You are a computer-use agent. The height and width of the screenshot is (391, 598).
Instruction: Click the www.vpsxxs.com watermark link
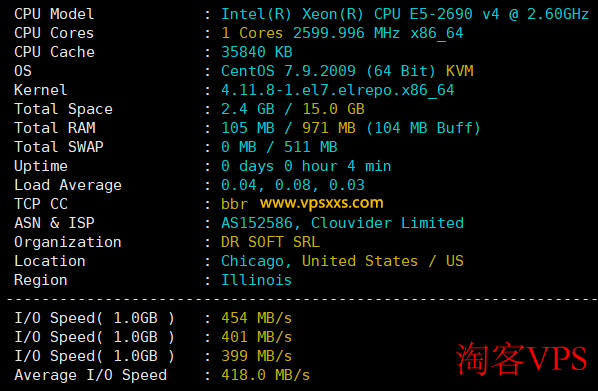pos(322,203)
